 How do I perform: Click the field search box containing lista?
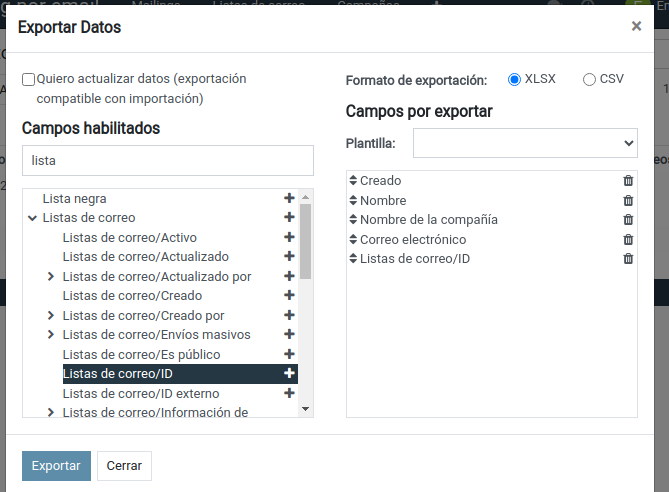[168, 160]
